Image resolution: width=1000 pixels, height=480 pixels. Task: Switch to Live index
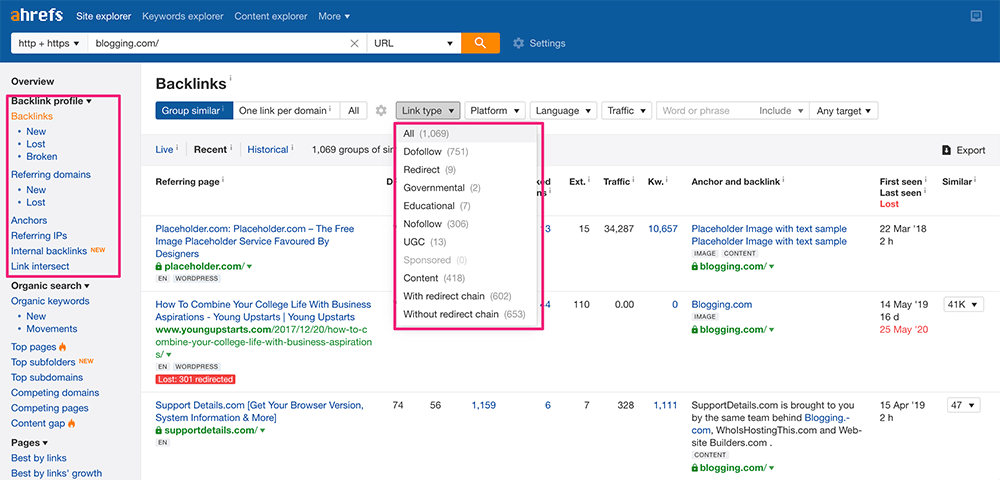coord(164,150)
